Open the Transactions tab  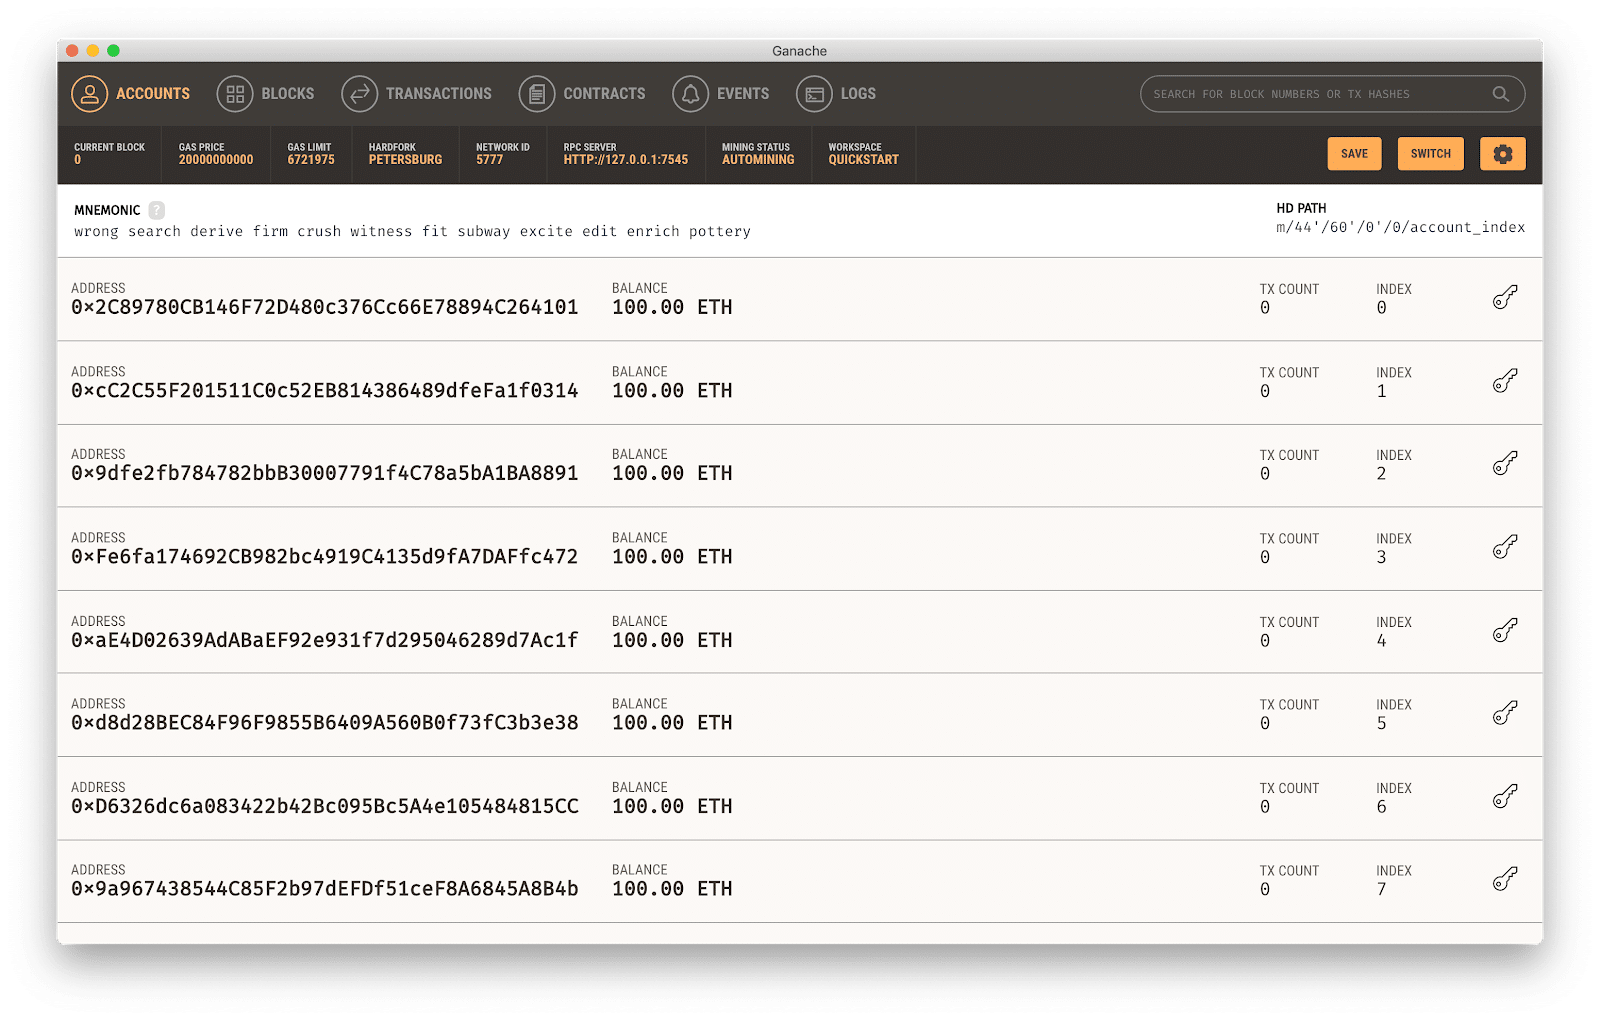click(x=417, y=94)
